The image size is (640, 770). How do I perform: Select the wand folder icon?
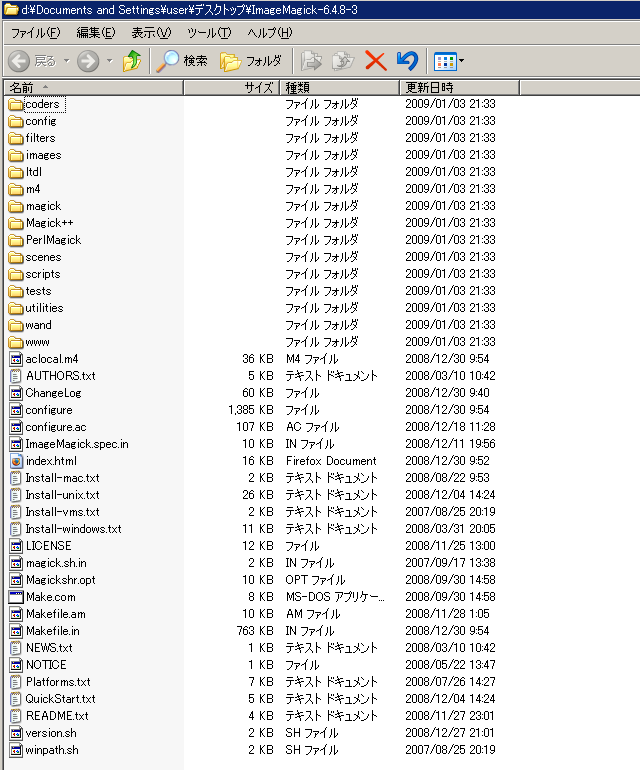[16, 325]
